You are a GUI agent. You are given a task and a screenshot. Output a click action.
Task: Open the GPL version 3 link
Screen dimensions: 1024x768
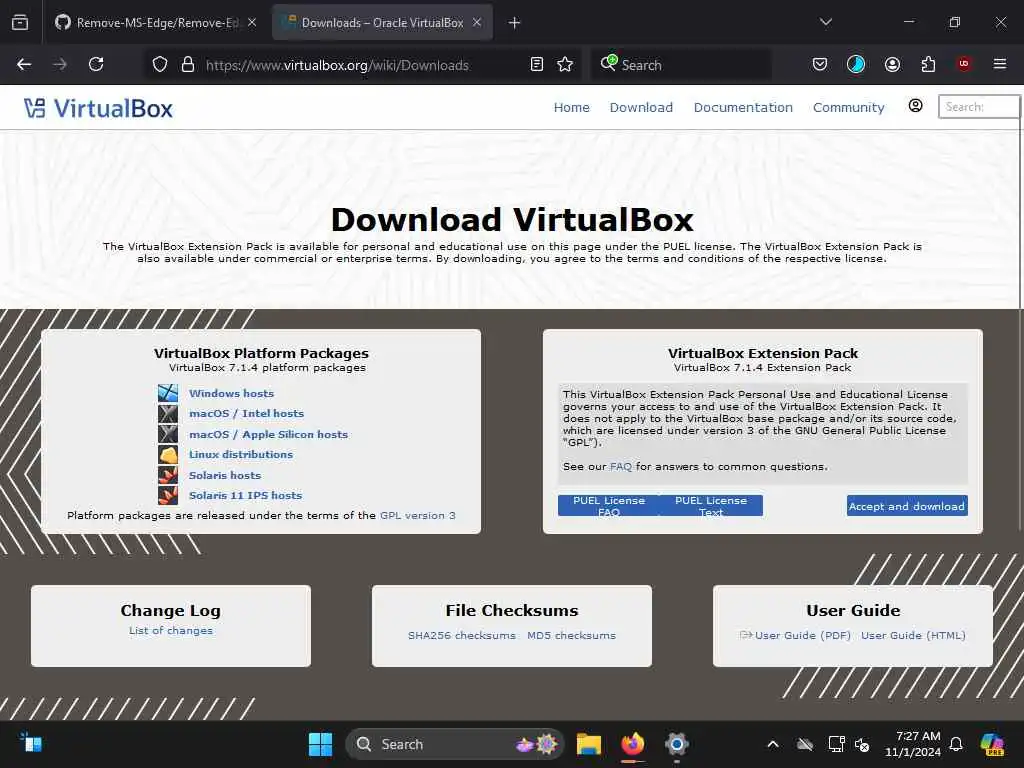pyautogui.click(x=417, y=515)
